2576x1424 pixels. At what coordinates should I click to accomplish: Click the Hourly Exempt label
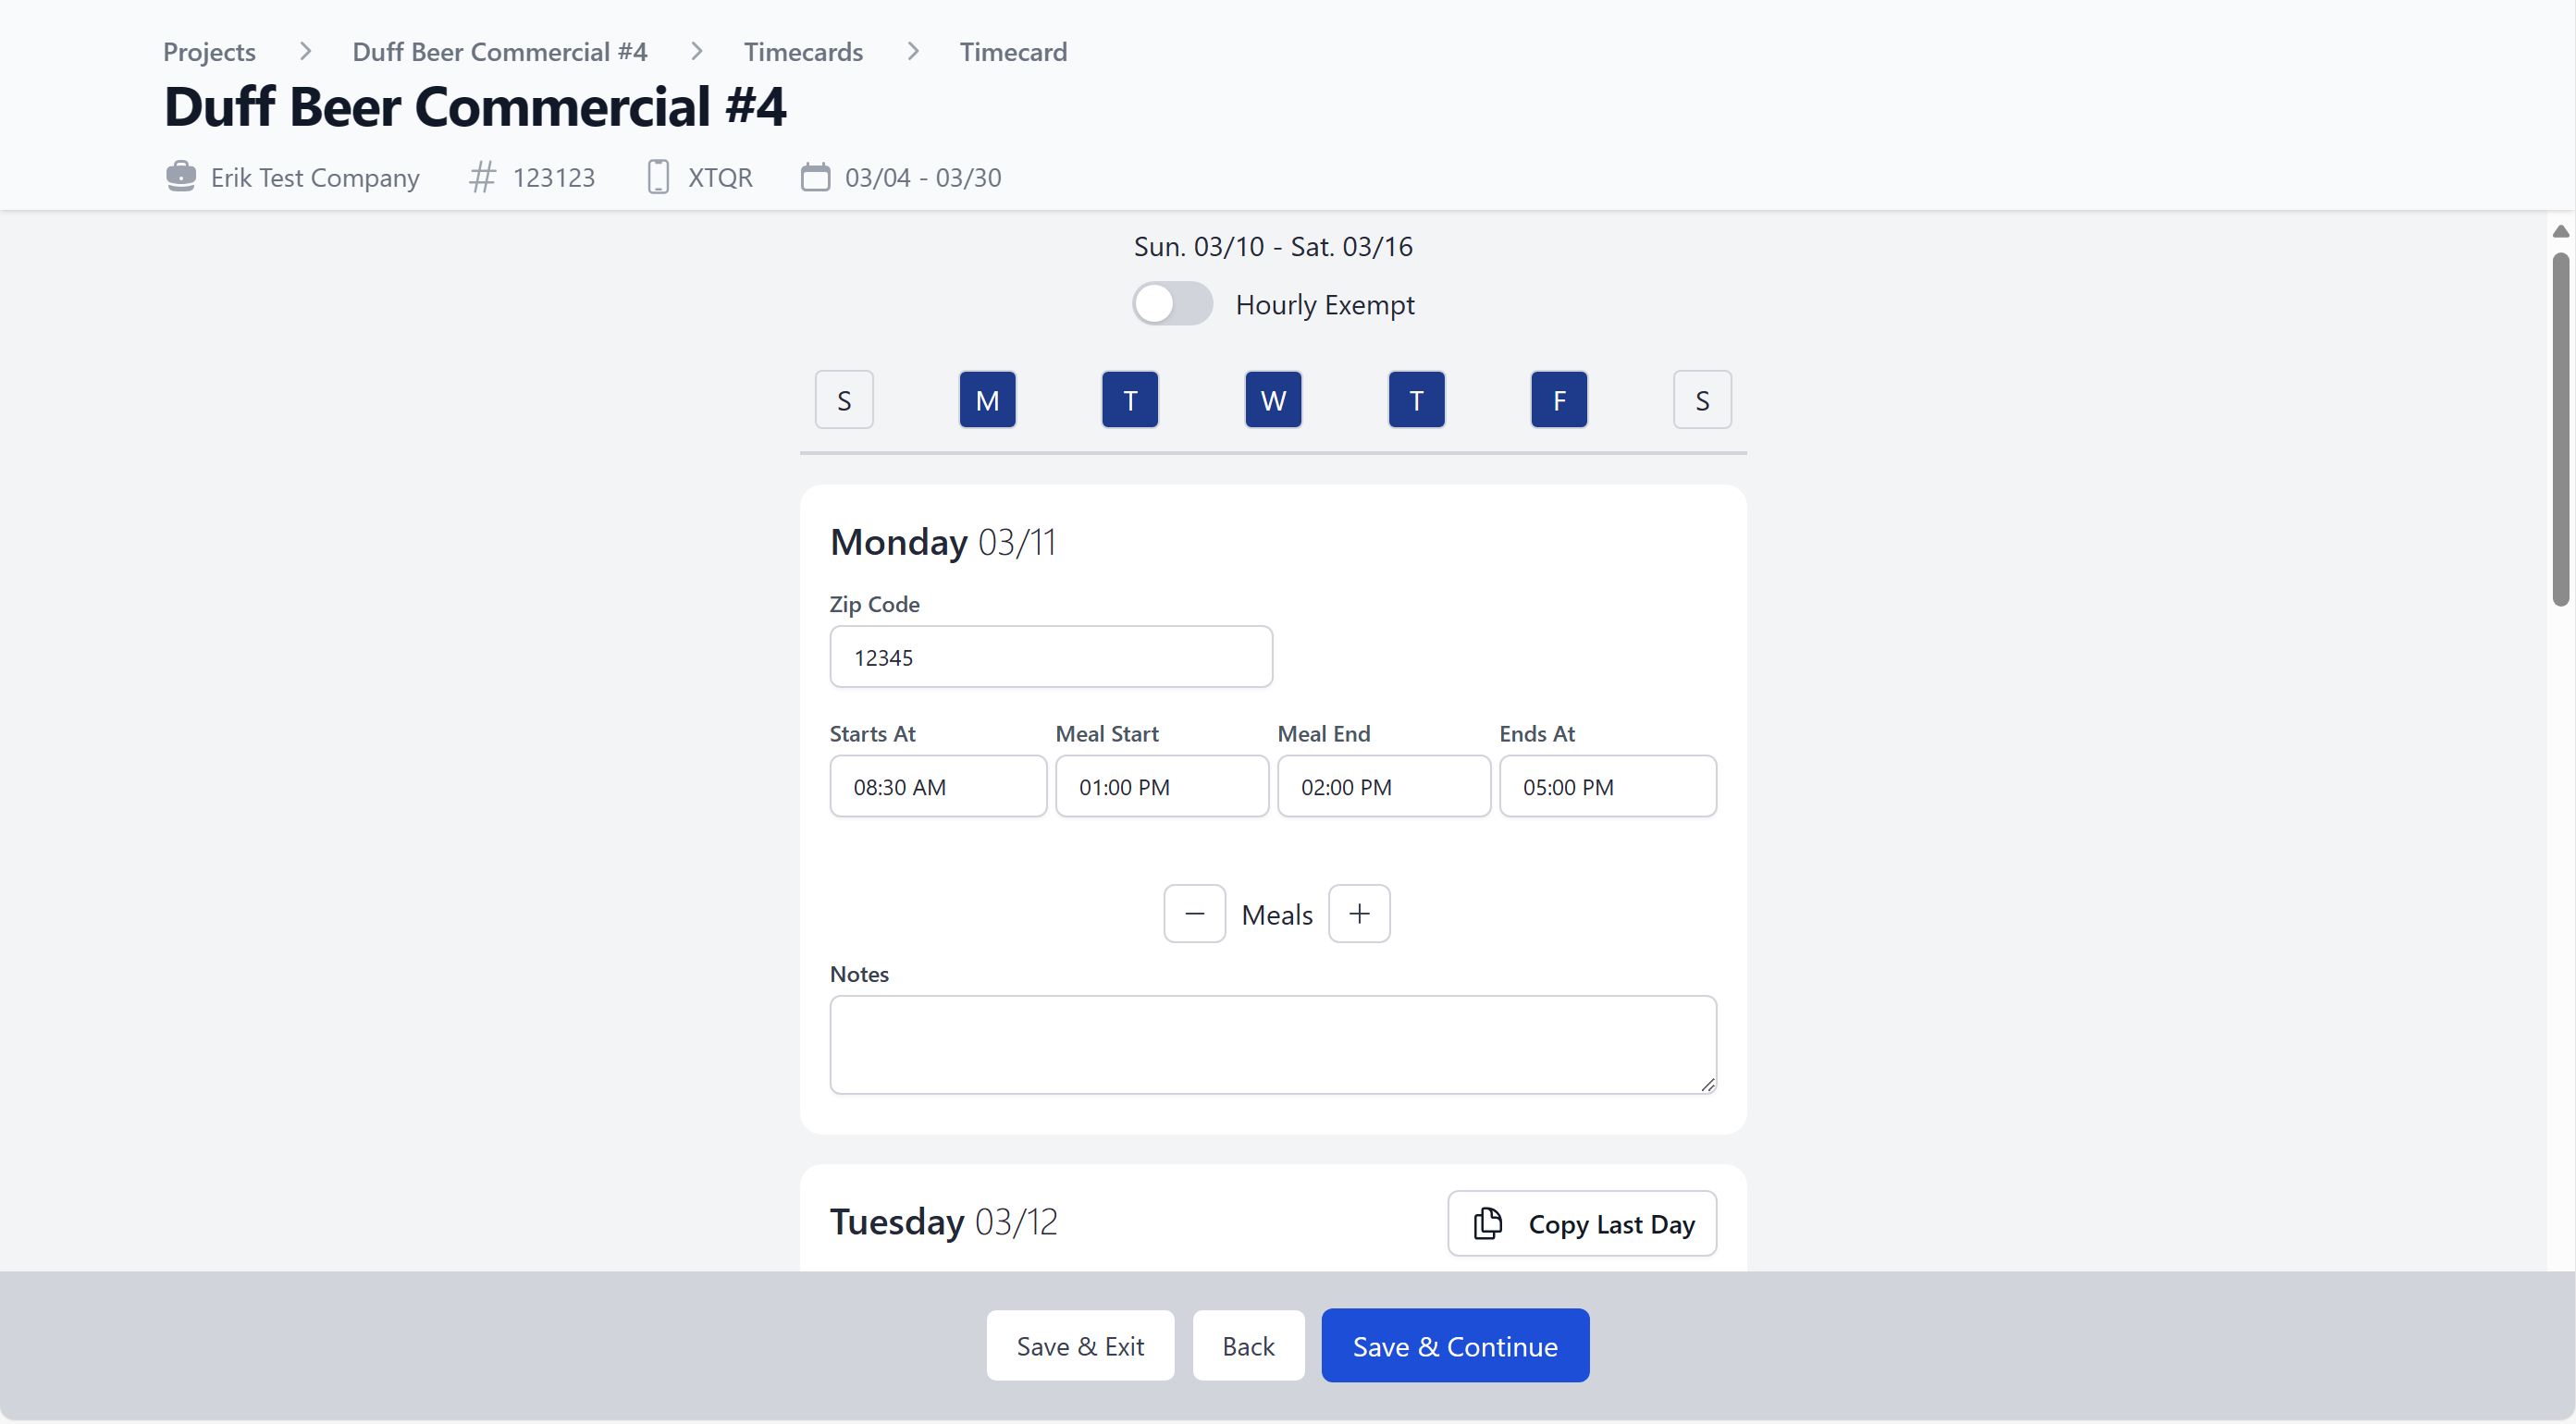[x=1325, y=304]
